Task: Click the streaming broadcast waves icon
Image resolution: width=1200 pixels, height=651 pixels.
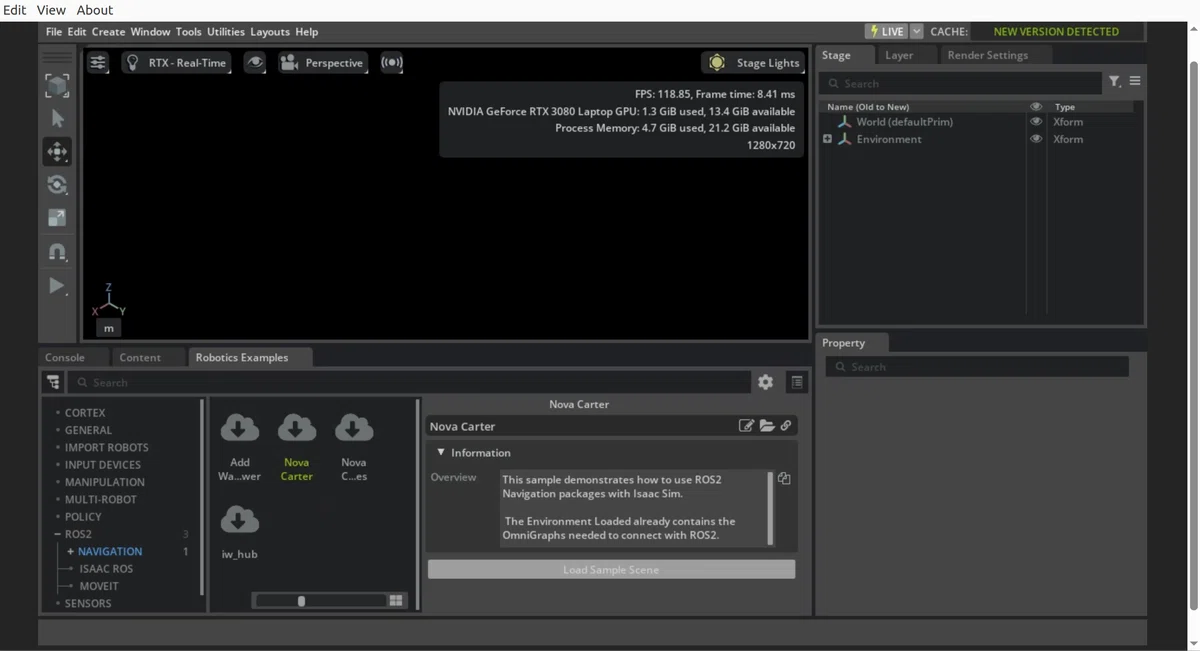Action: pos(392,63)
